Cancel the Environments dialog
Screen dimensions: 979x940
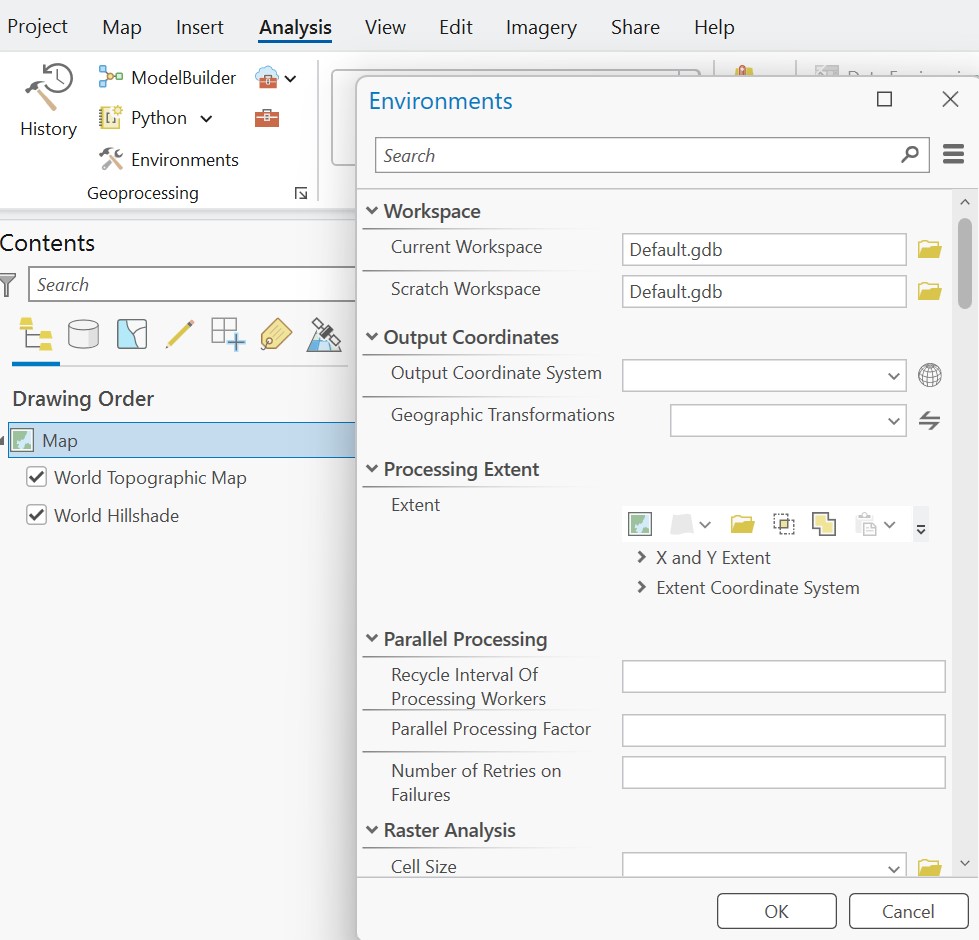pyautogui.click(x=908, y=911)
